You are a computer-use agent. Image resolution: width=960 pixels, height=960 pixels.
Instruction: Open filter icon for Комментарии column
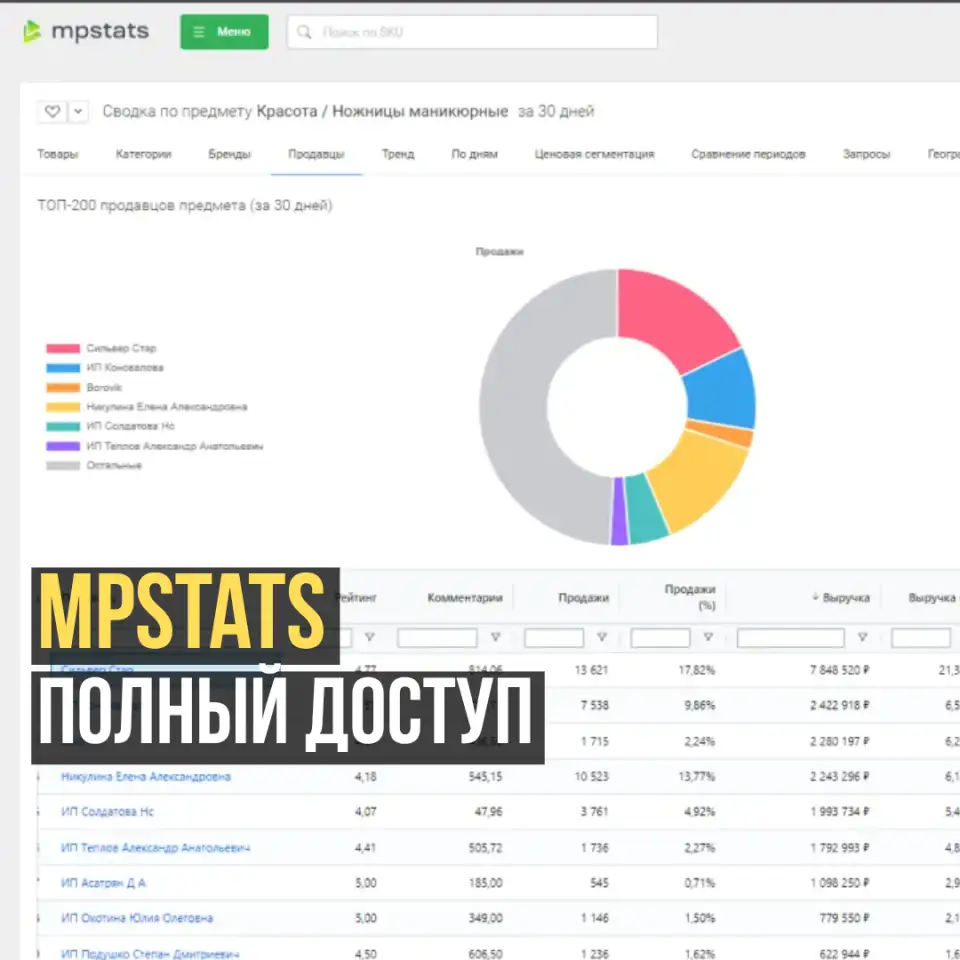[x=495, y=637]
